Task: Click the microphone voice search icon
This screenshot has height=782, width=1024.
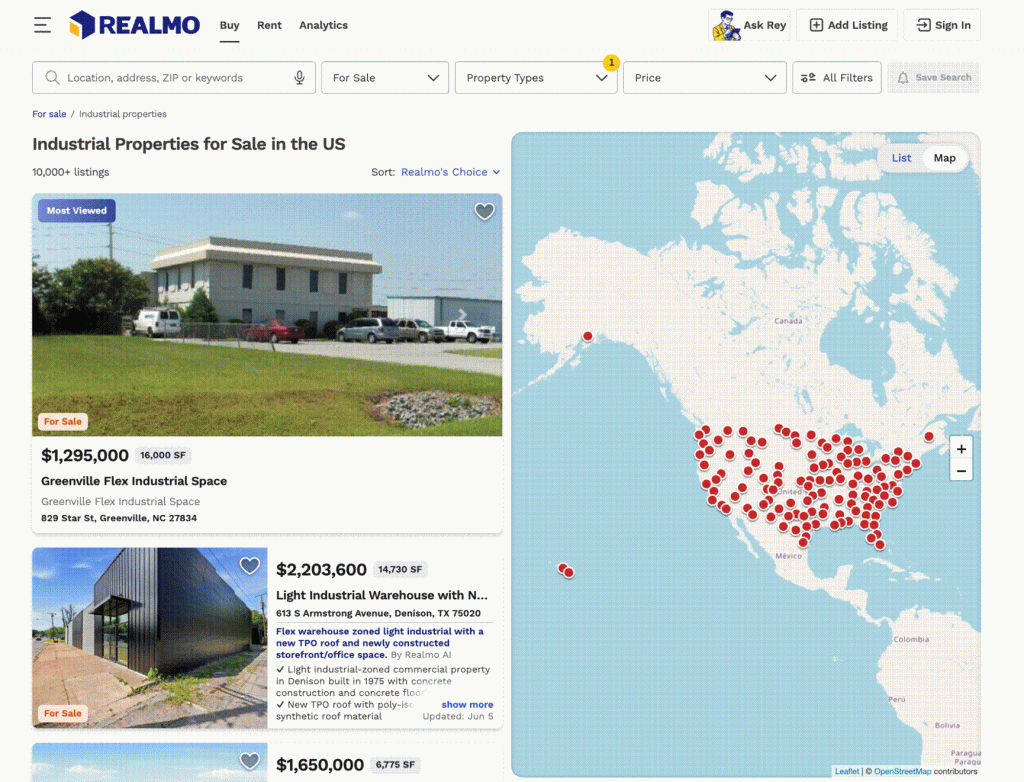Action: (x=299, y=78)
